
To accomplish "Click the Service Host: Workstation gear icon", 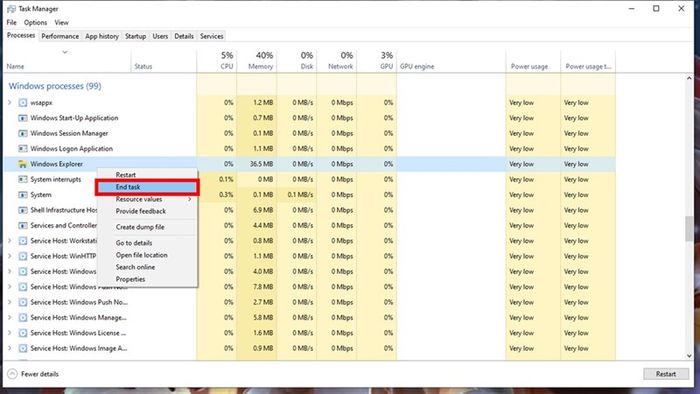I will (x=23, y=241).
